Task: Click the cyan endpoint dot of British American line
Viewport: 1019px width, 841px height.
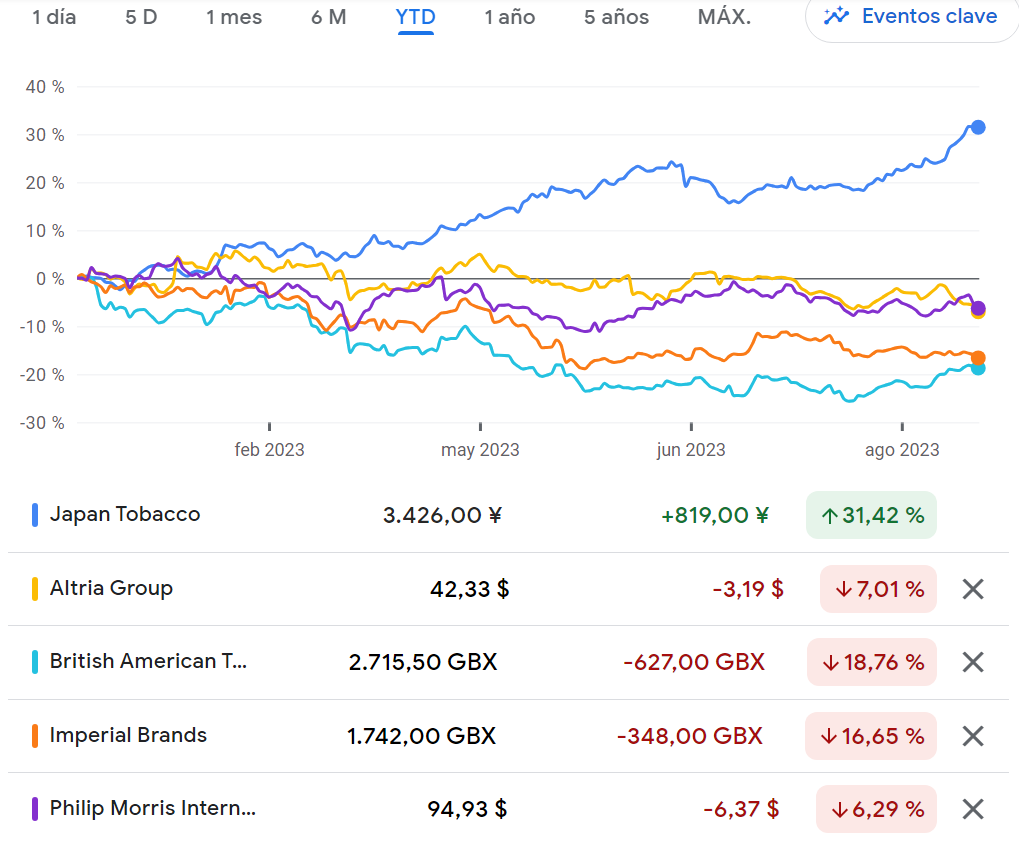Action: [978, 369]
